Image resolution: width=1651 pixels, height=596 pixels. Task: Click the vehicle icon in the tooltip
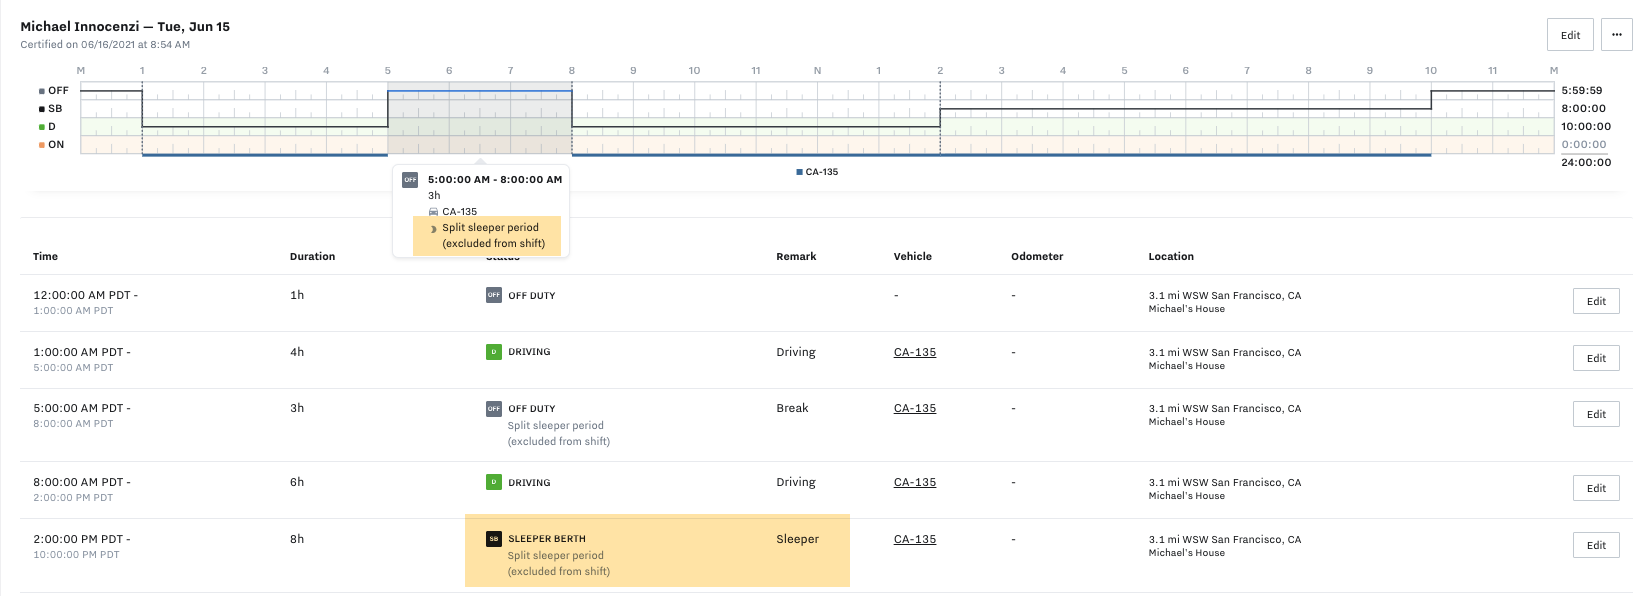[x=433, y=212]
